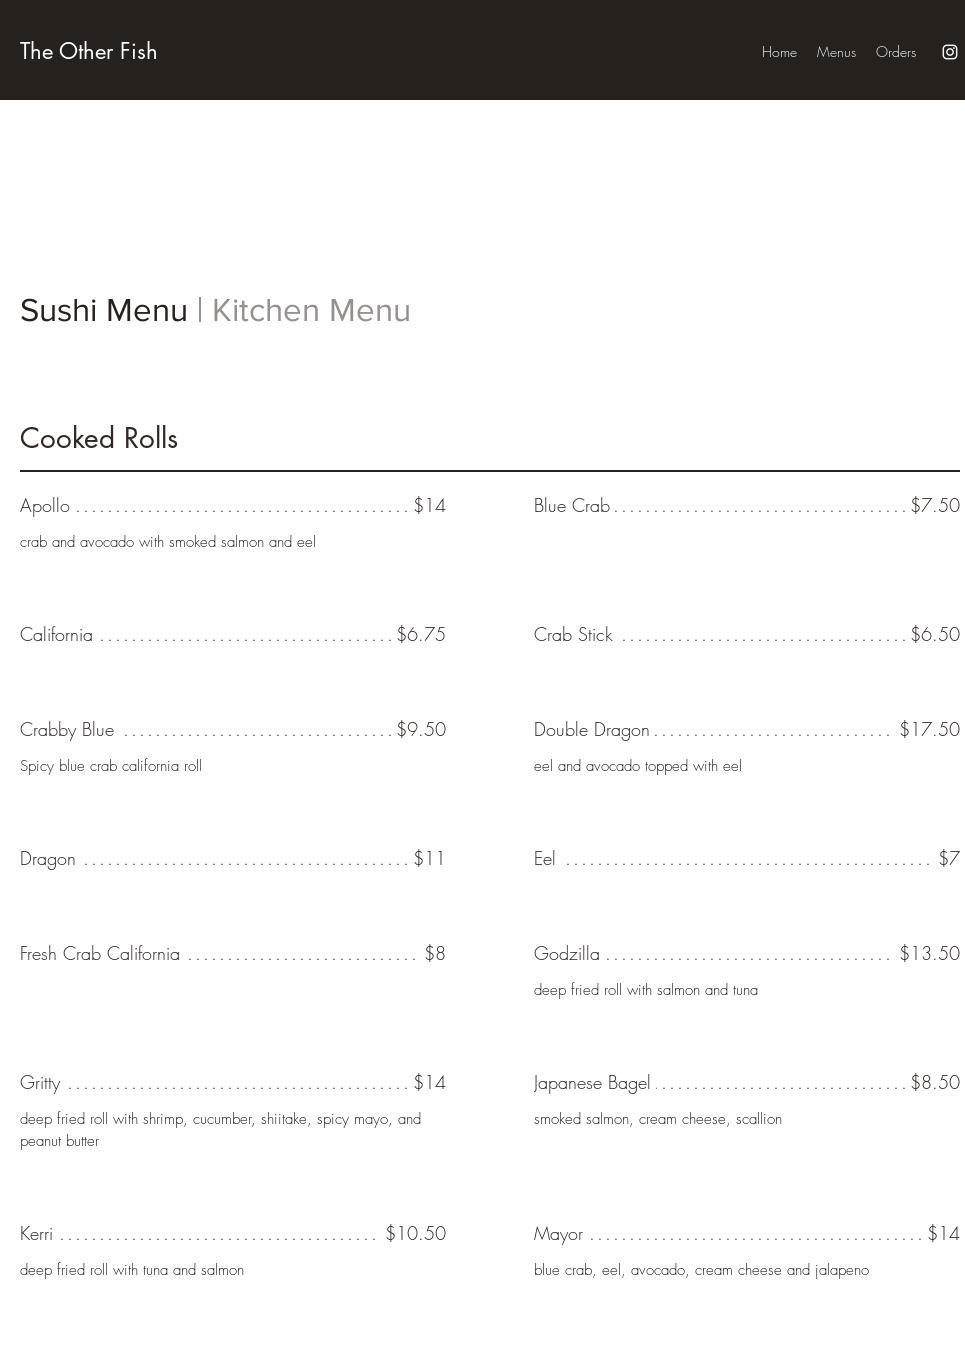
Task: Click the Blue Crab roll name
Action: coord(572,506)
